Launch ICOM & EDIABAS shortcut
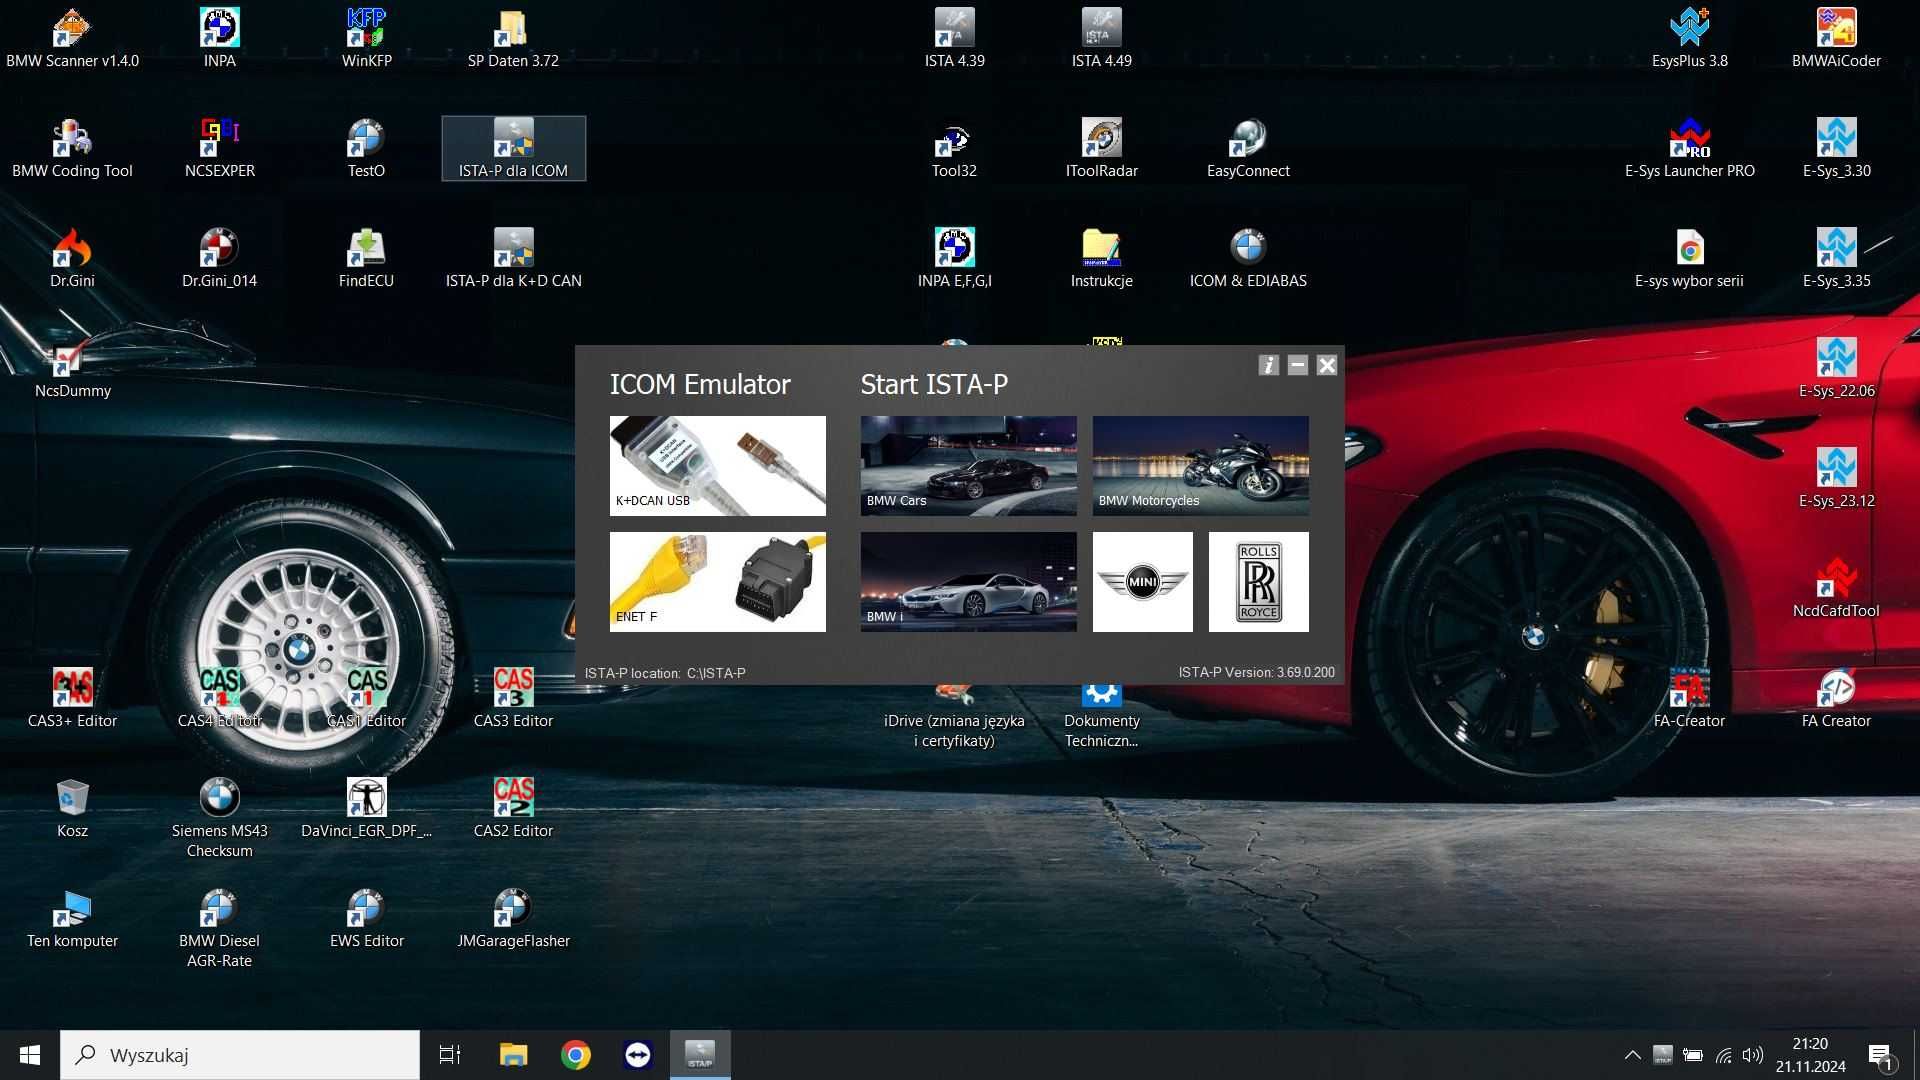 pos(1248,260)
